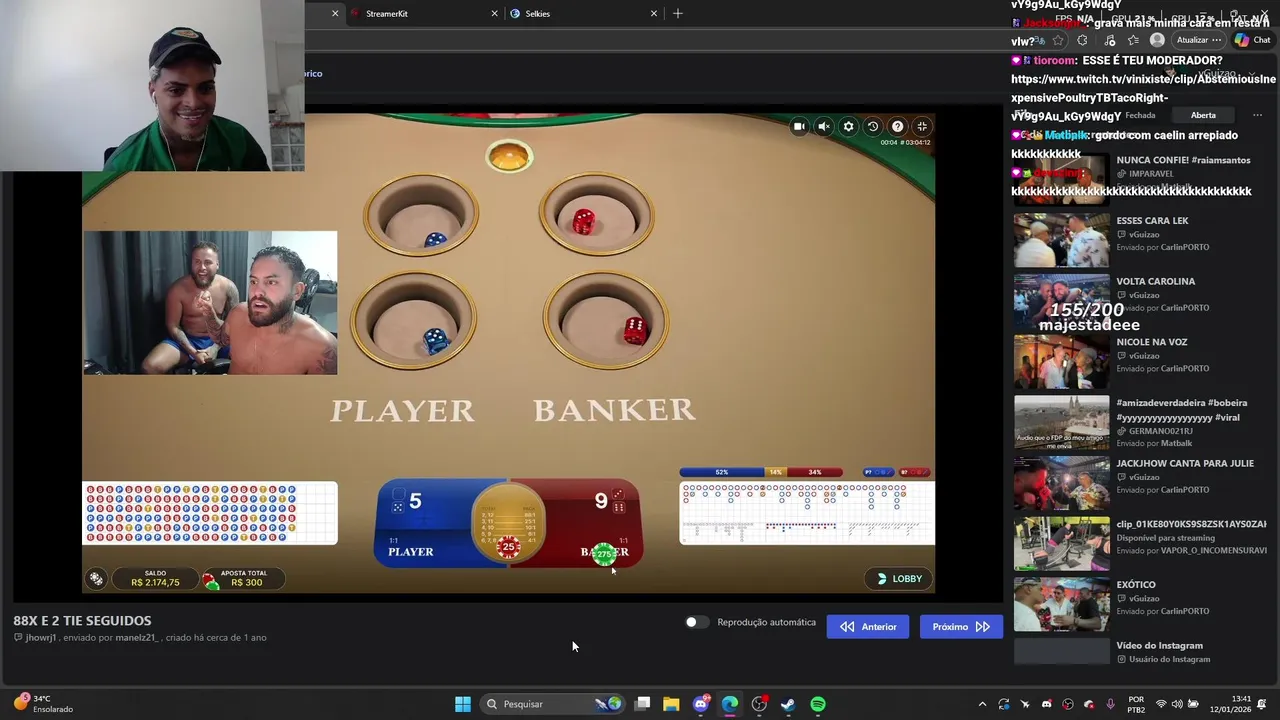Viewport: 1280px width, 720px height.
Task: Open the Copilot Chat button
Action: click(1252, 40)
